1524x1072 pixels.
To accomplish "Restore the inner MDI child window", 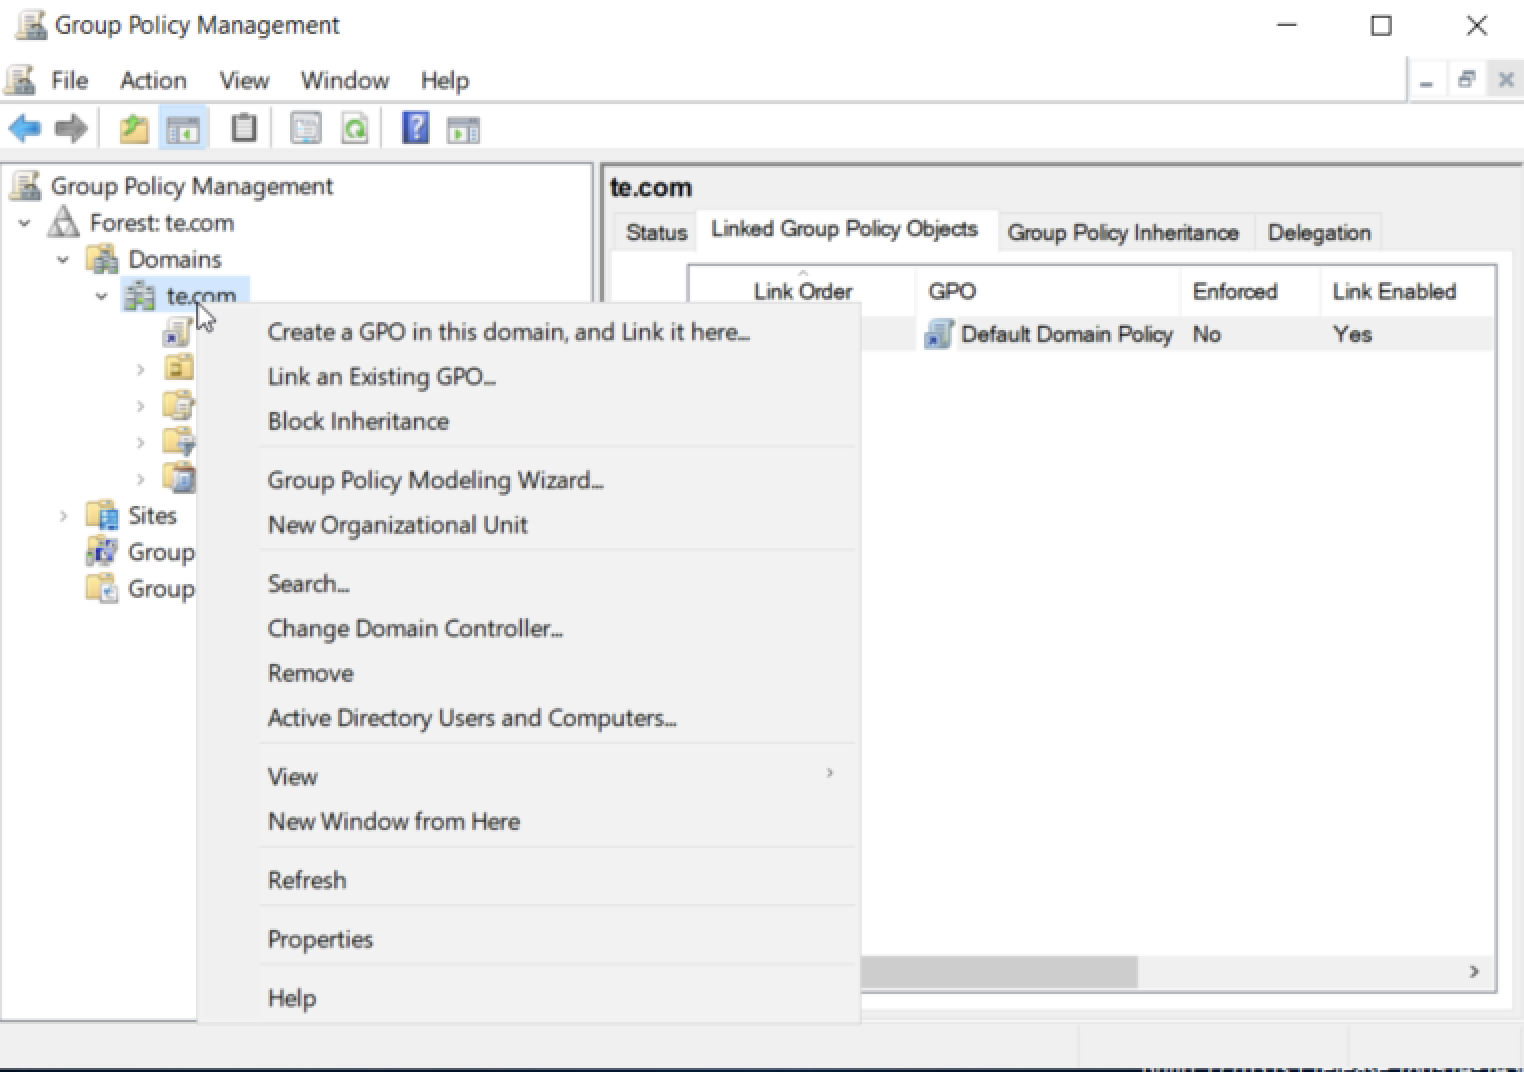I will (x=1466, y=80).
